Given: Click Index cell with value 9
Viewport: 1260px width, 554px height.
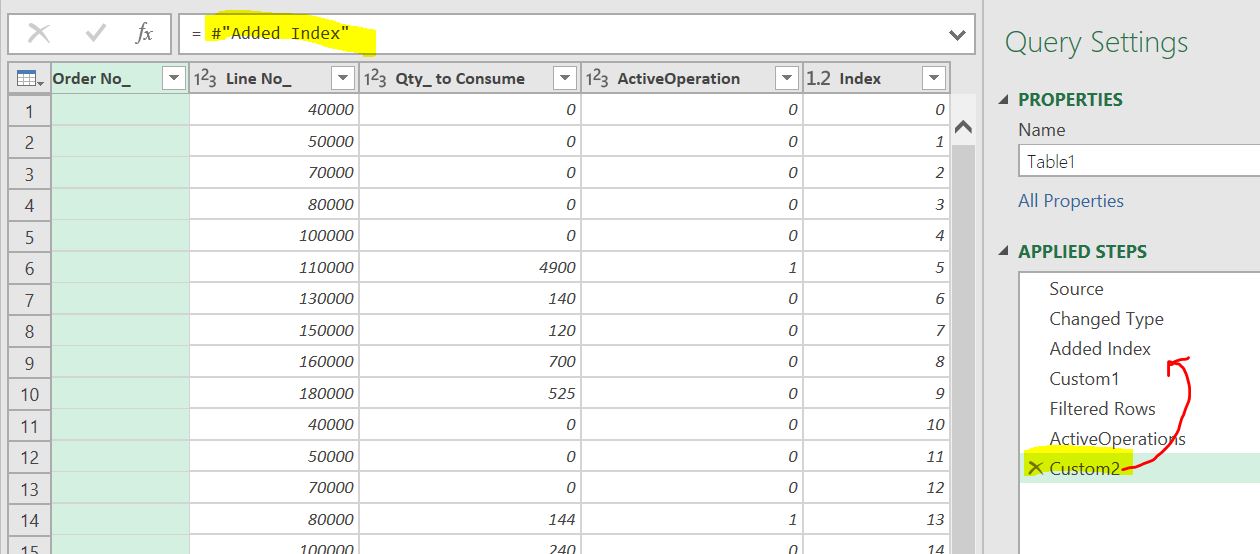Looking at the screenshot, I should point(876,394).
